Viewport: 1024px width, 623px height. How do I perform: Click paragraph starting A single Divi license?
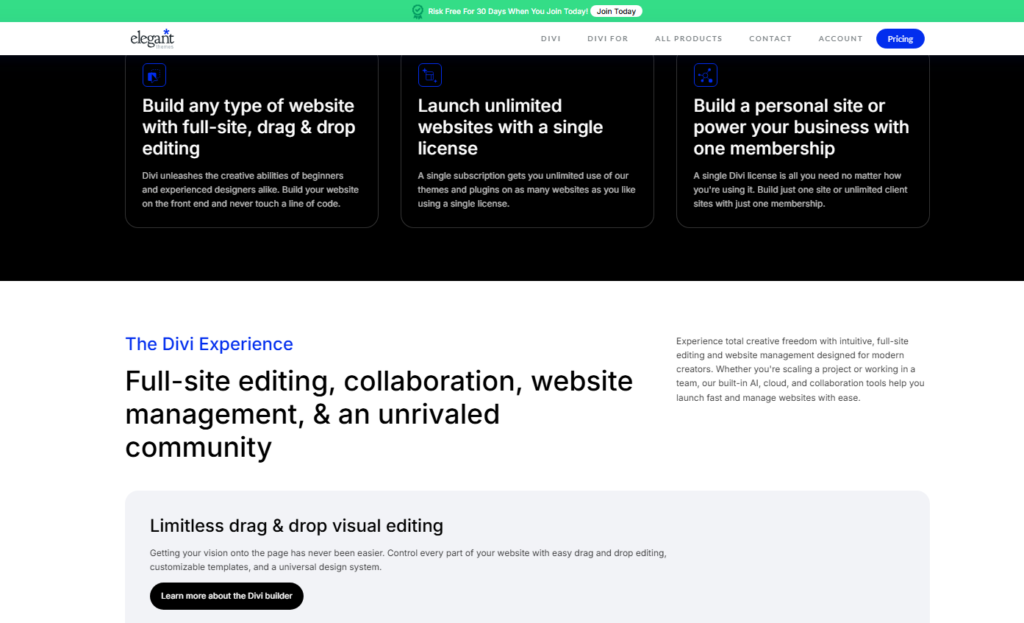pyautogui.click(x=801, y=189)
